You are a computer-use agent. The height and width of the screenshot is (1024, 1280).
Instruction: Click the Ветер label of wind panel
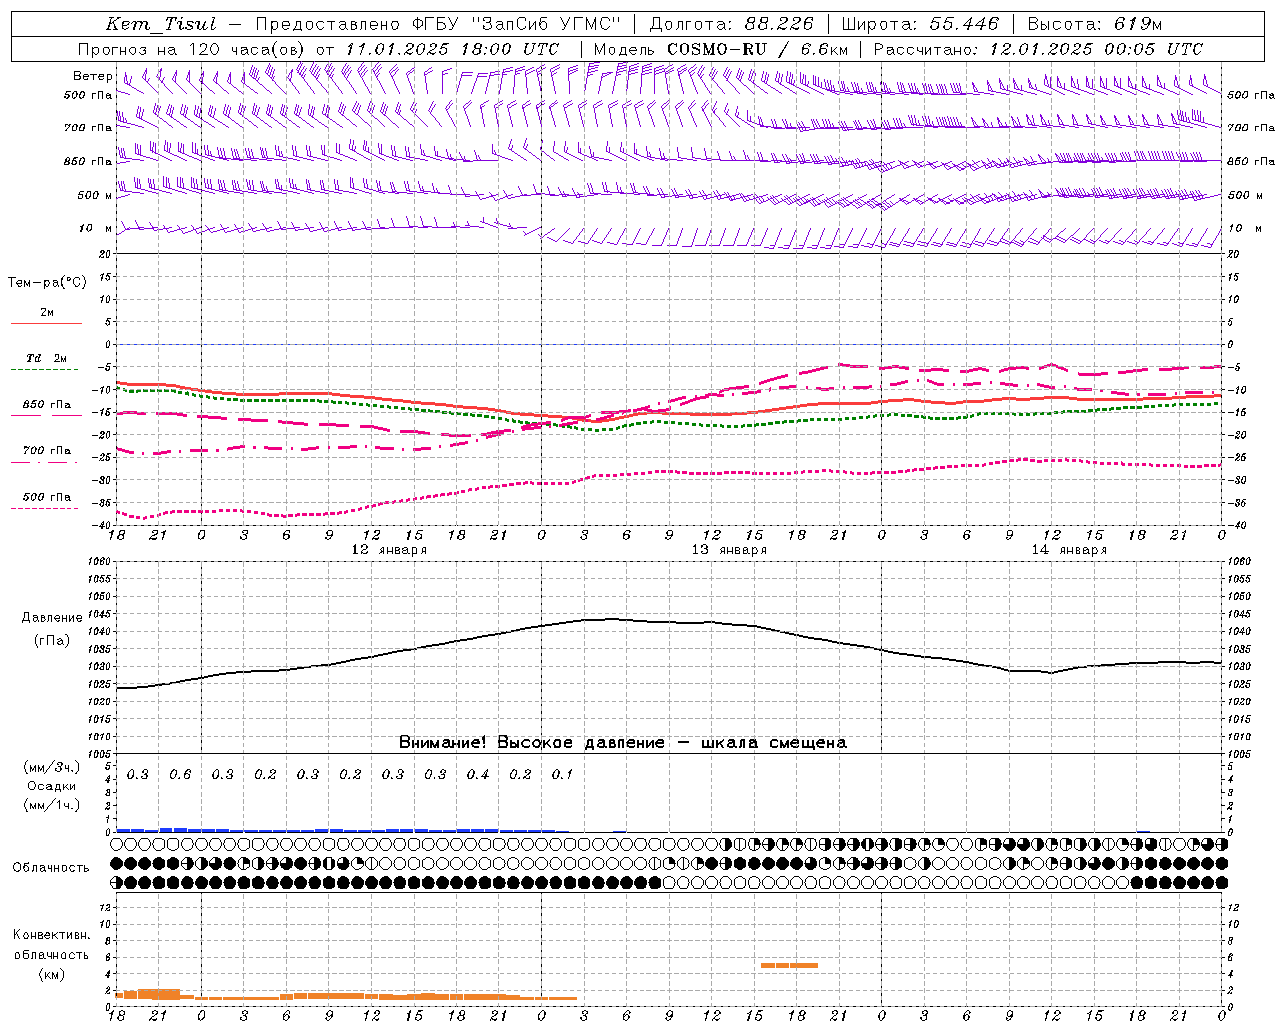[92, 76]
